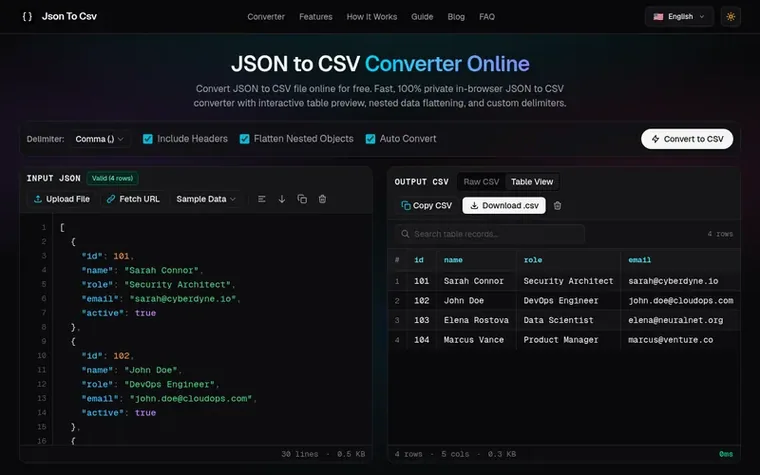The width and height of the screenshot is (760, 475).
Task: Toggle the Include Headers checkbox
Action: [148, 139]
